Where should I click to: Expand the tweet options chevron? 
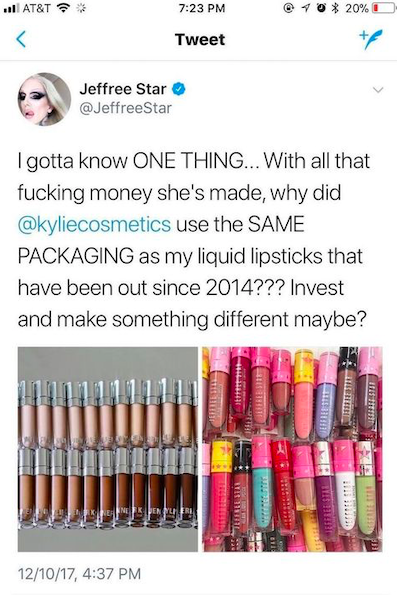pyautogui.click(x=378, y=90)
